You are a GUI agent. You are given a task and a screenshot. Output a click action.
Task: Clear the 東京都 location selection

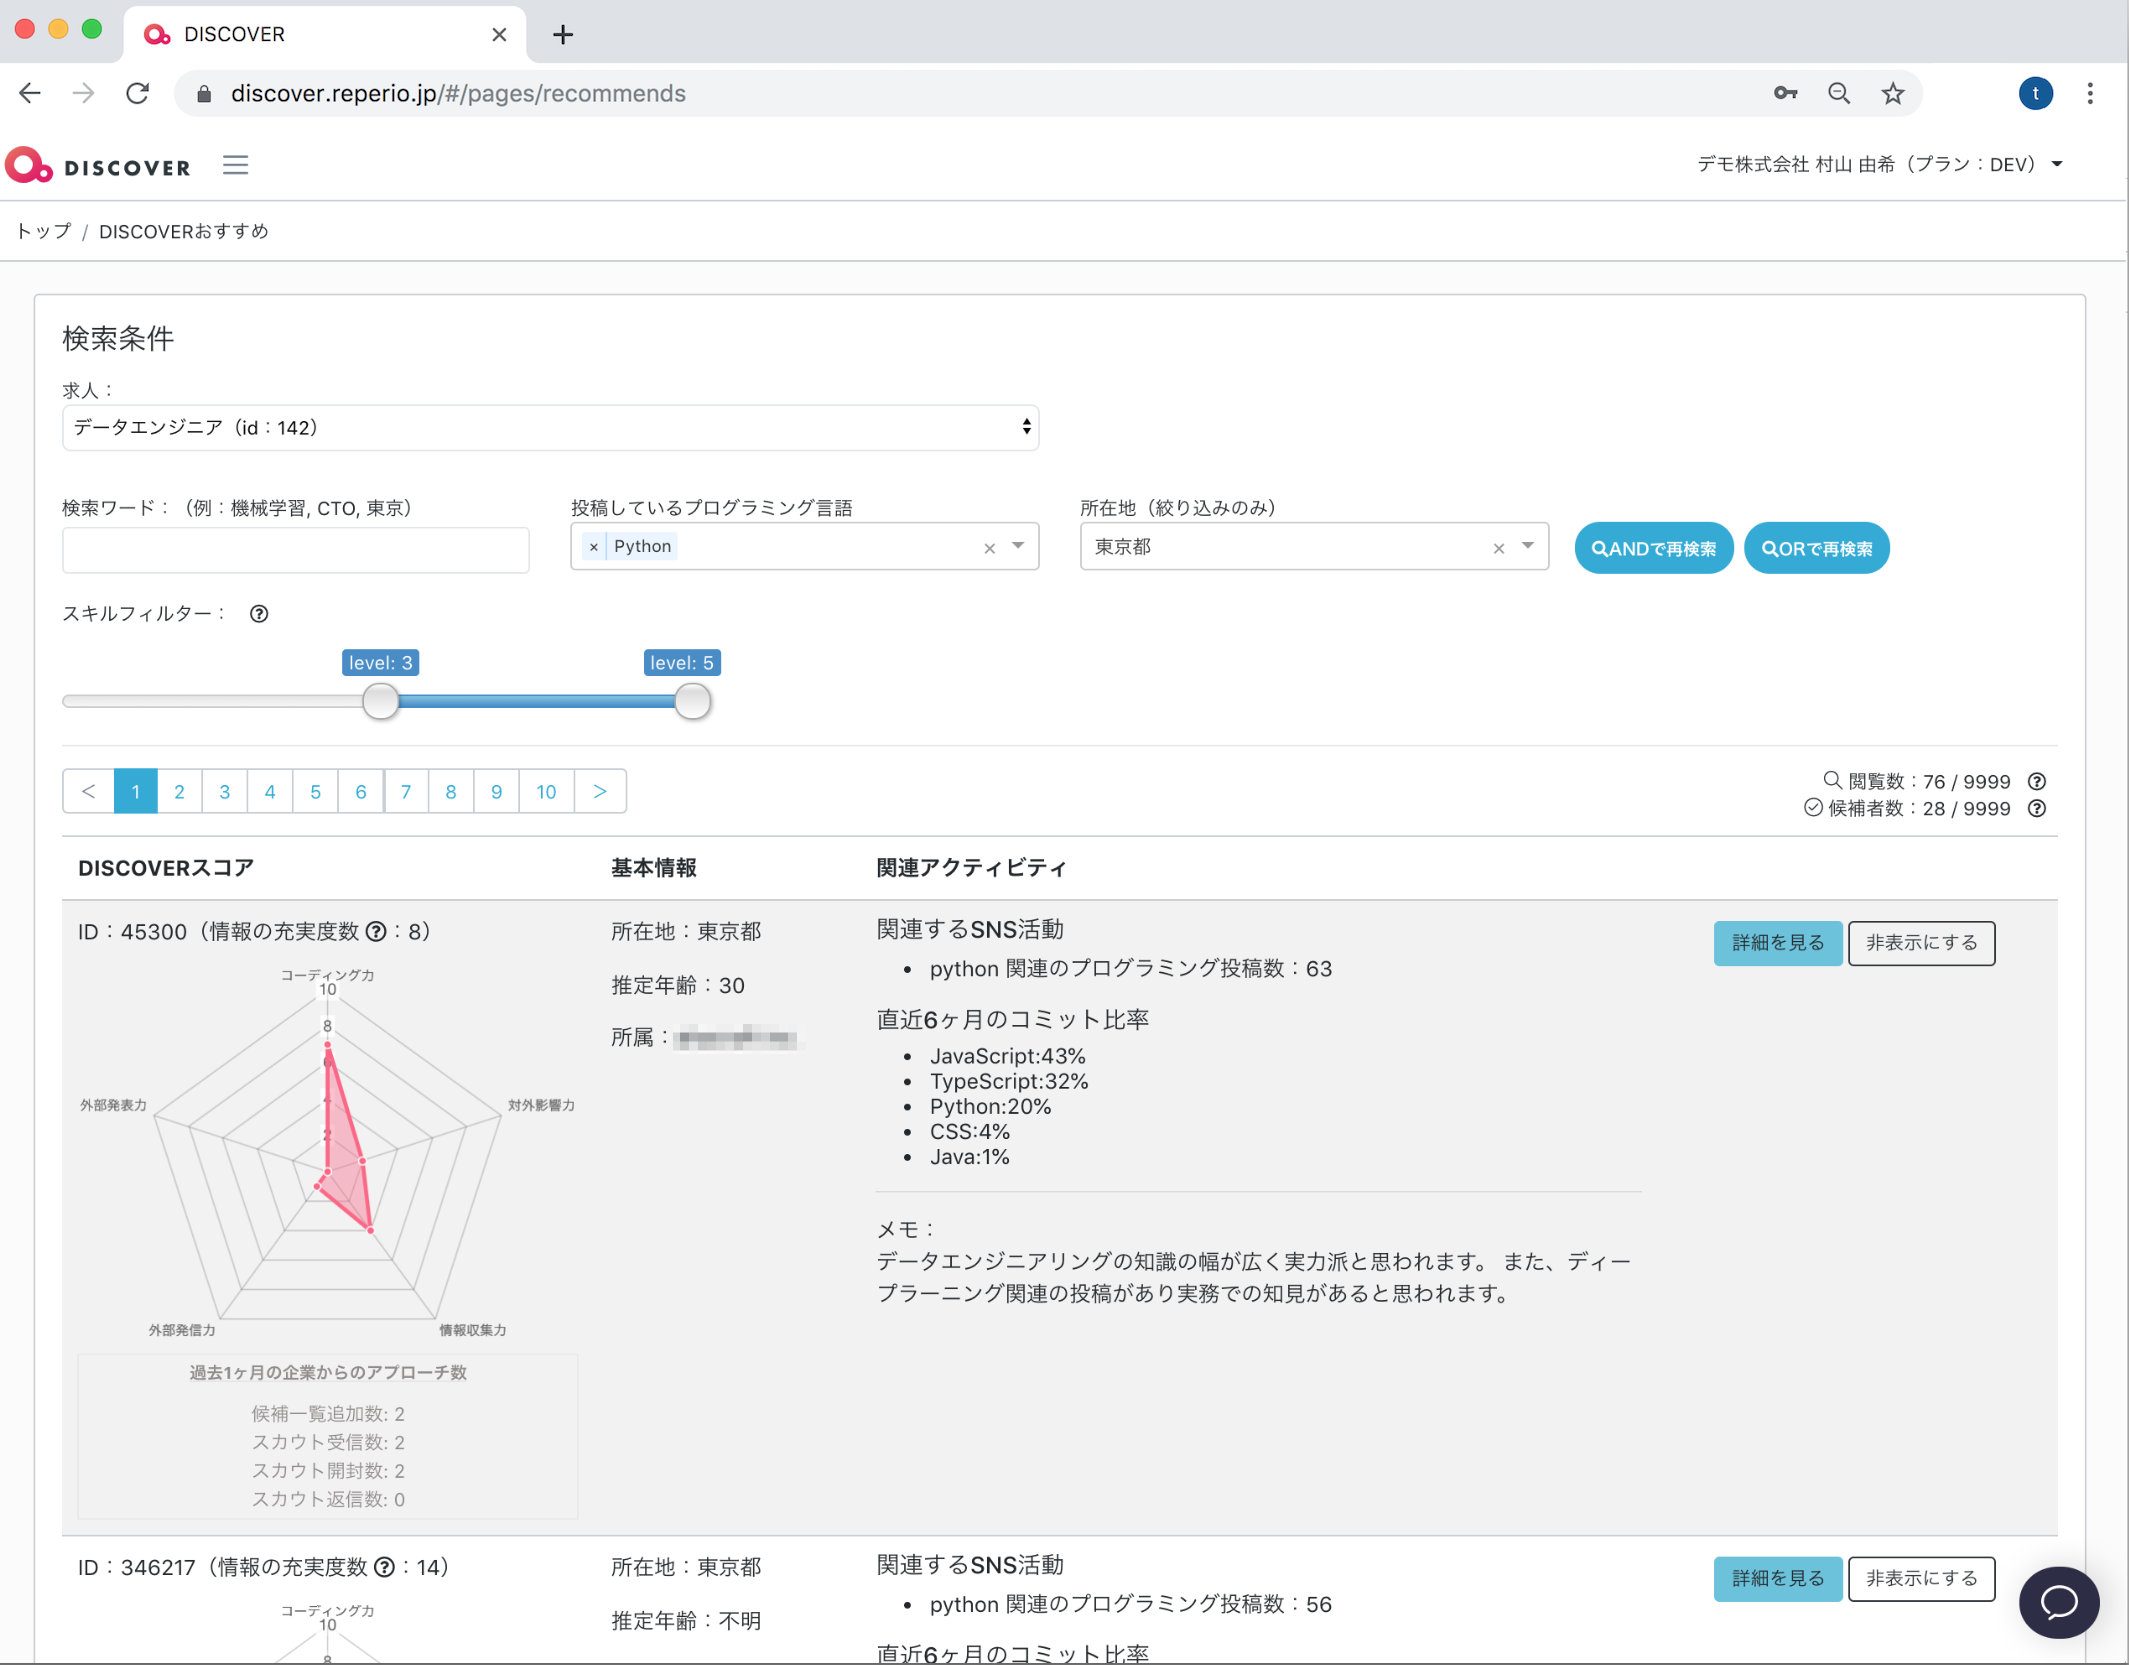coord(1498,548)
